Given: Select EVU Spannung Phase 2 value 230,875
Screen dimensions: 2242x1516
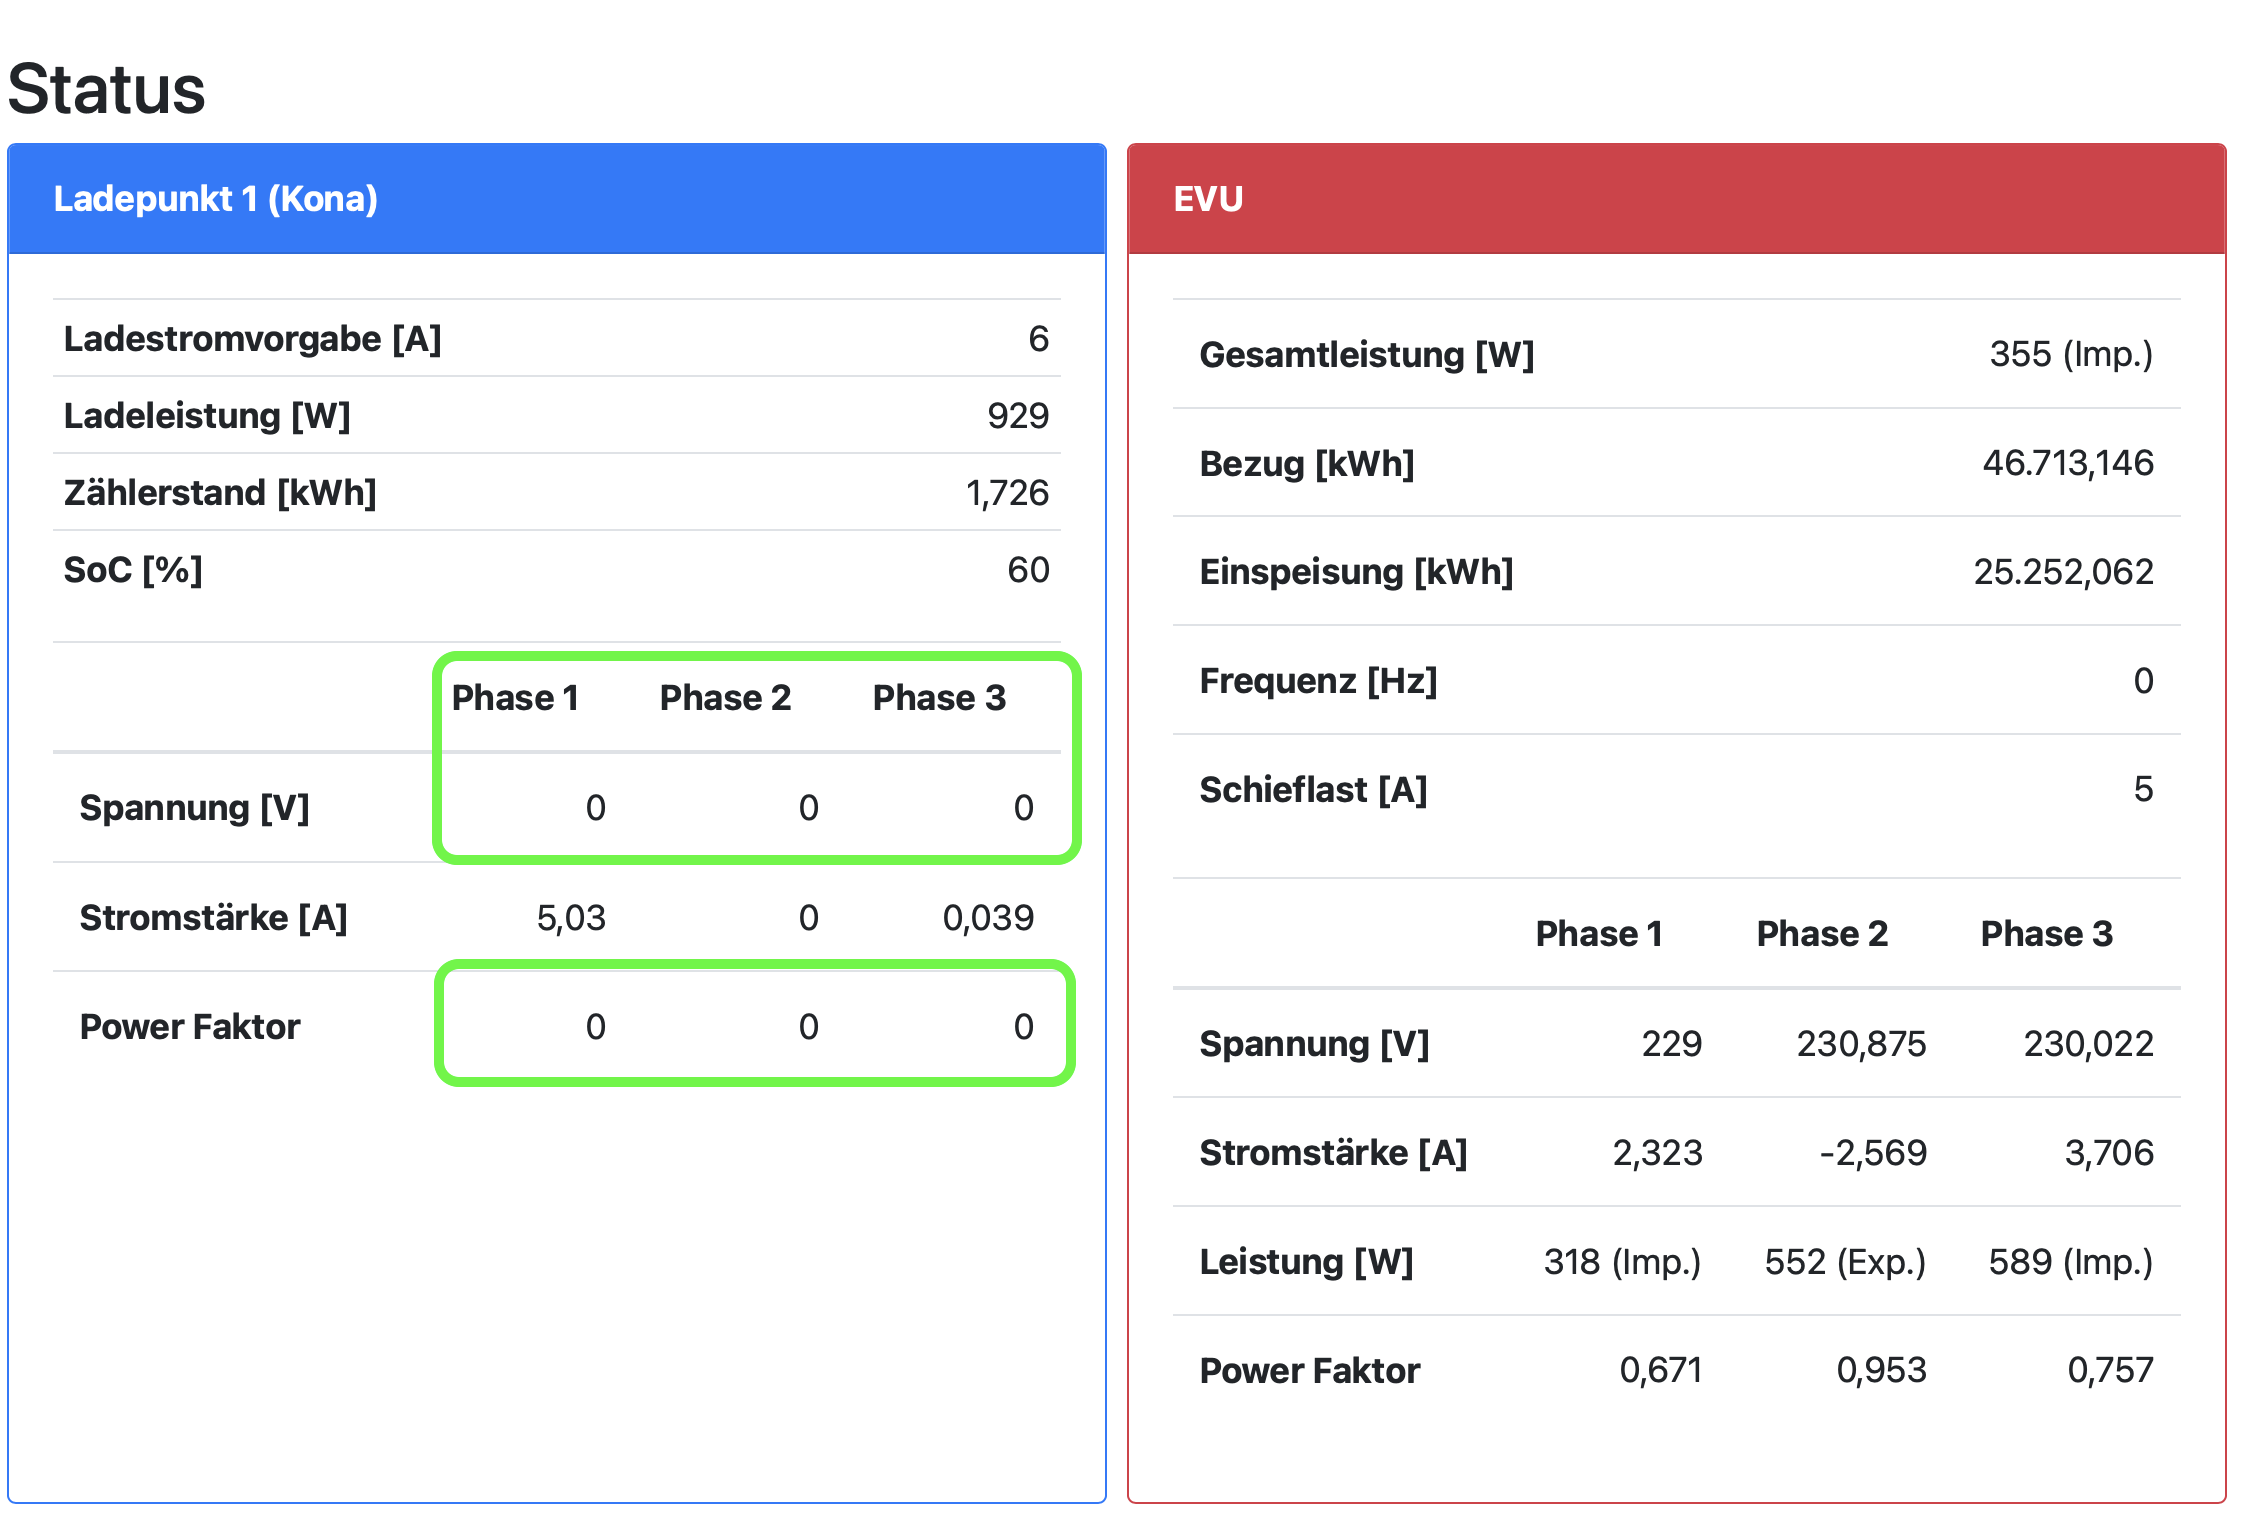Looking at the screenshot, I should (1860, 1044).
